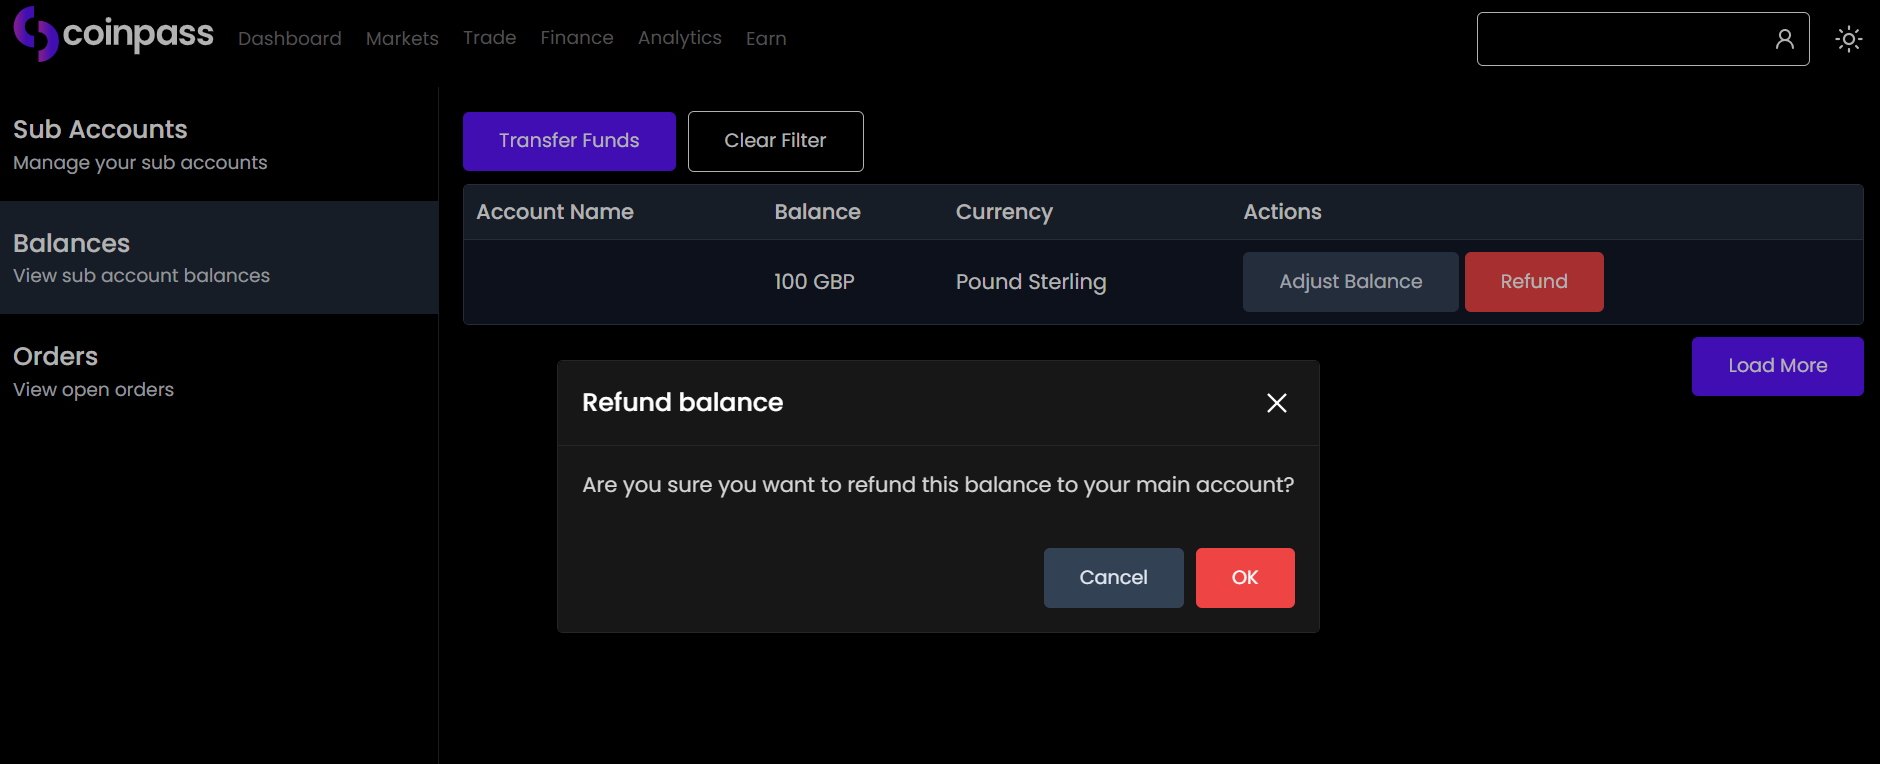Clear the current filter
Image resolution: width=1880 pixels, height=764 pixels.
click(x=775, y=141)
